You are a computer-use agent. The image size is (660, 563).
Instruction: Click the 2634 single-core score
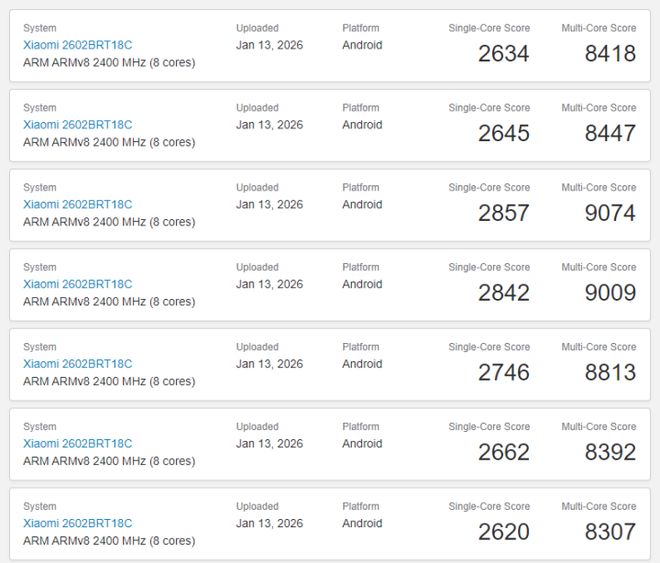[x=503, y=53]
